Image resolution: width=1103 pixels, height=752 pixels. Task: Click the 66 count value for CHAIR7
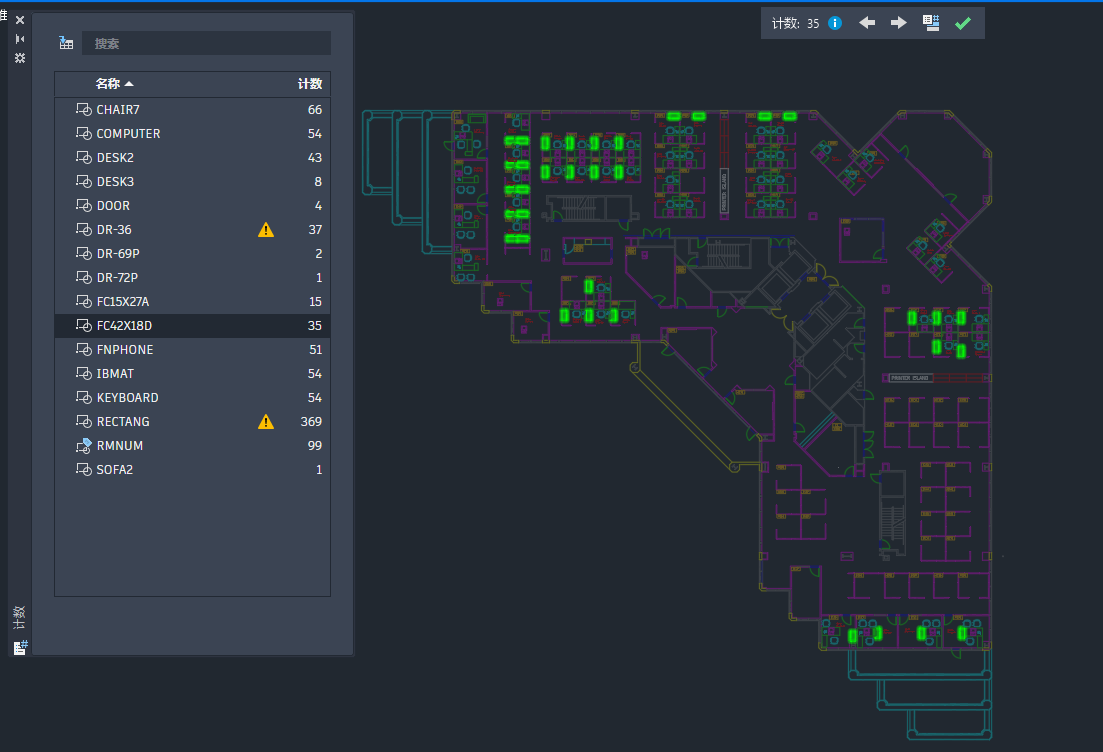pos(314,110)
